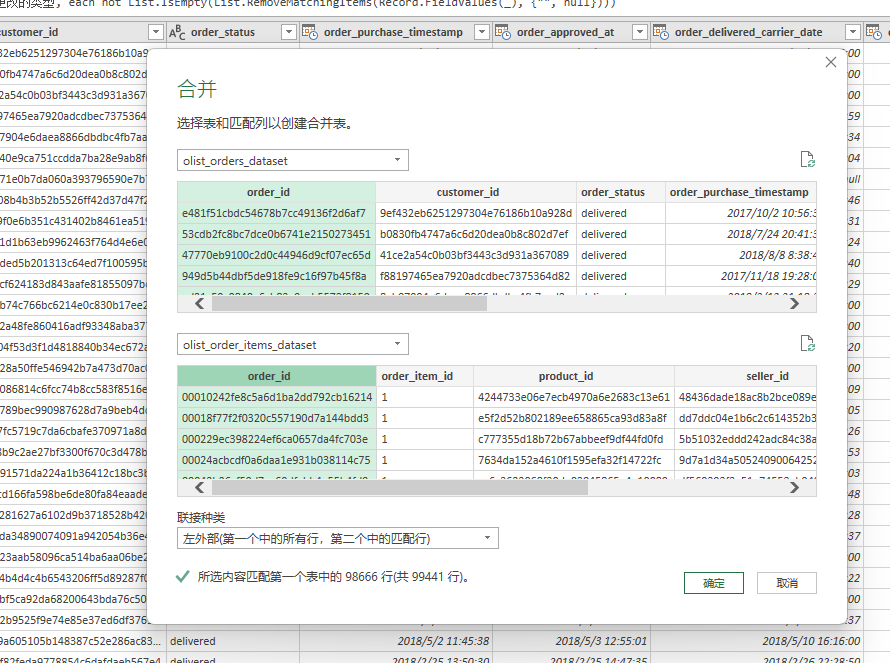Open the olist_order_items_dataset table dropdown
The image size is (890, 663).
(x=293, y=345)
